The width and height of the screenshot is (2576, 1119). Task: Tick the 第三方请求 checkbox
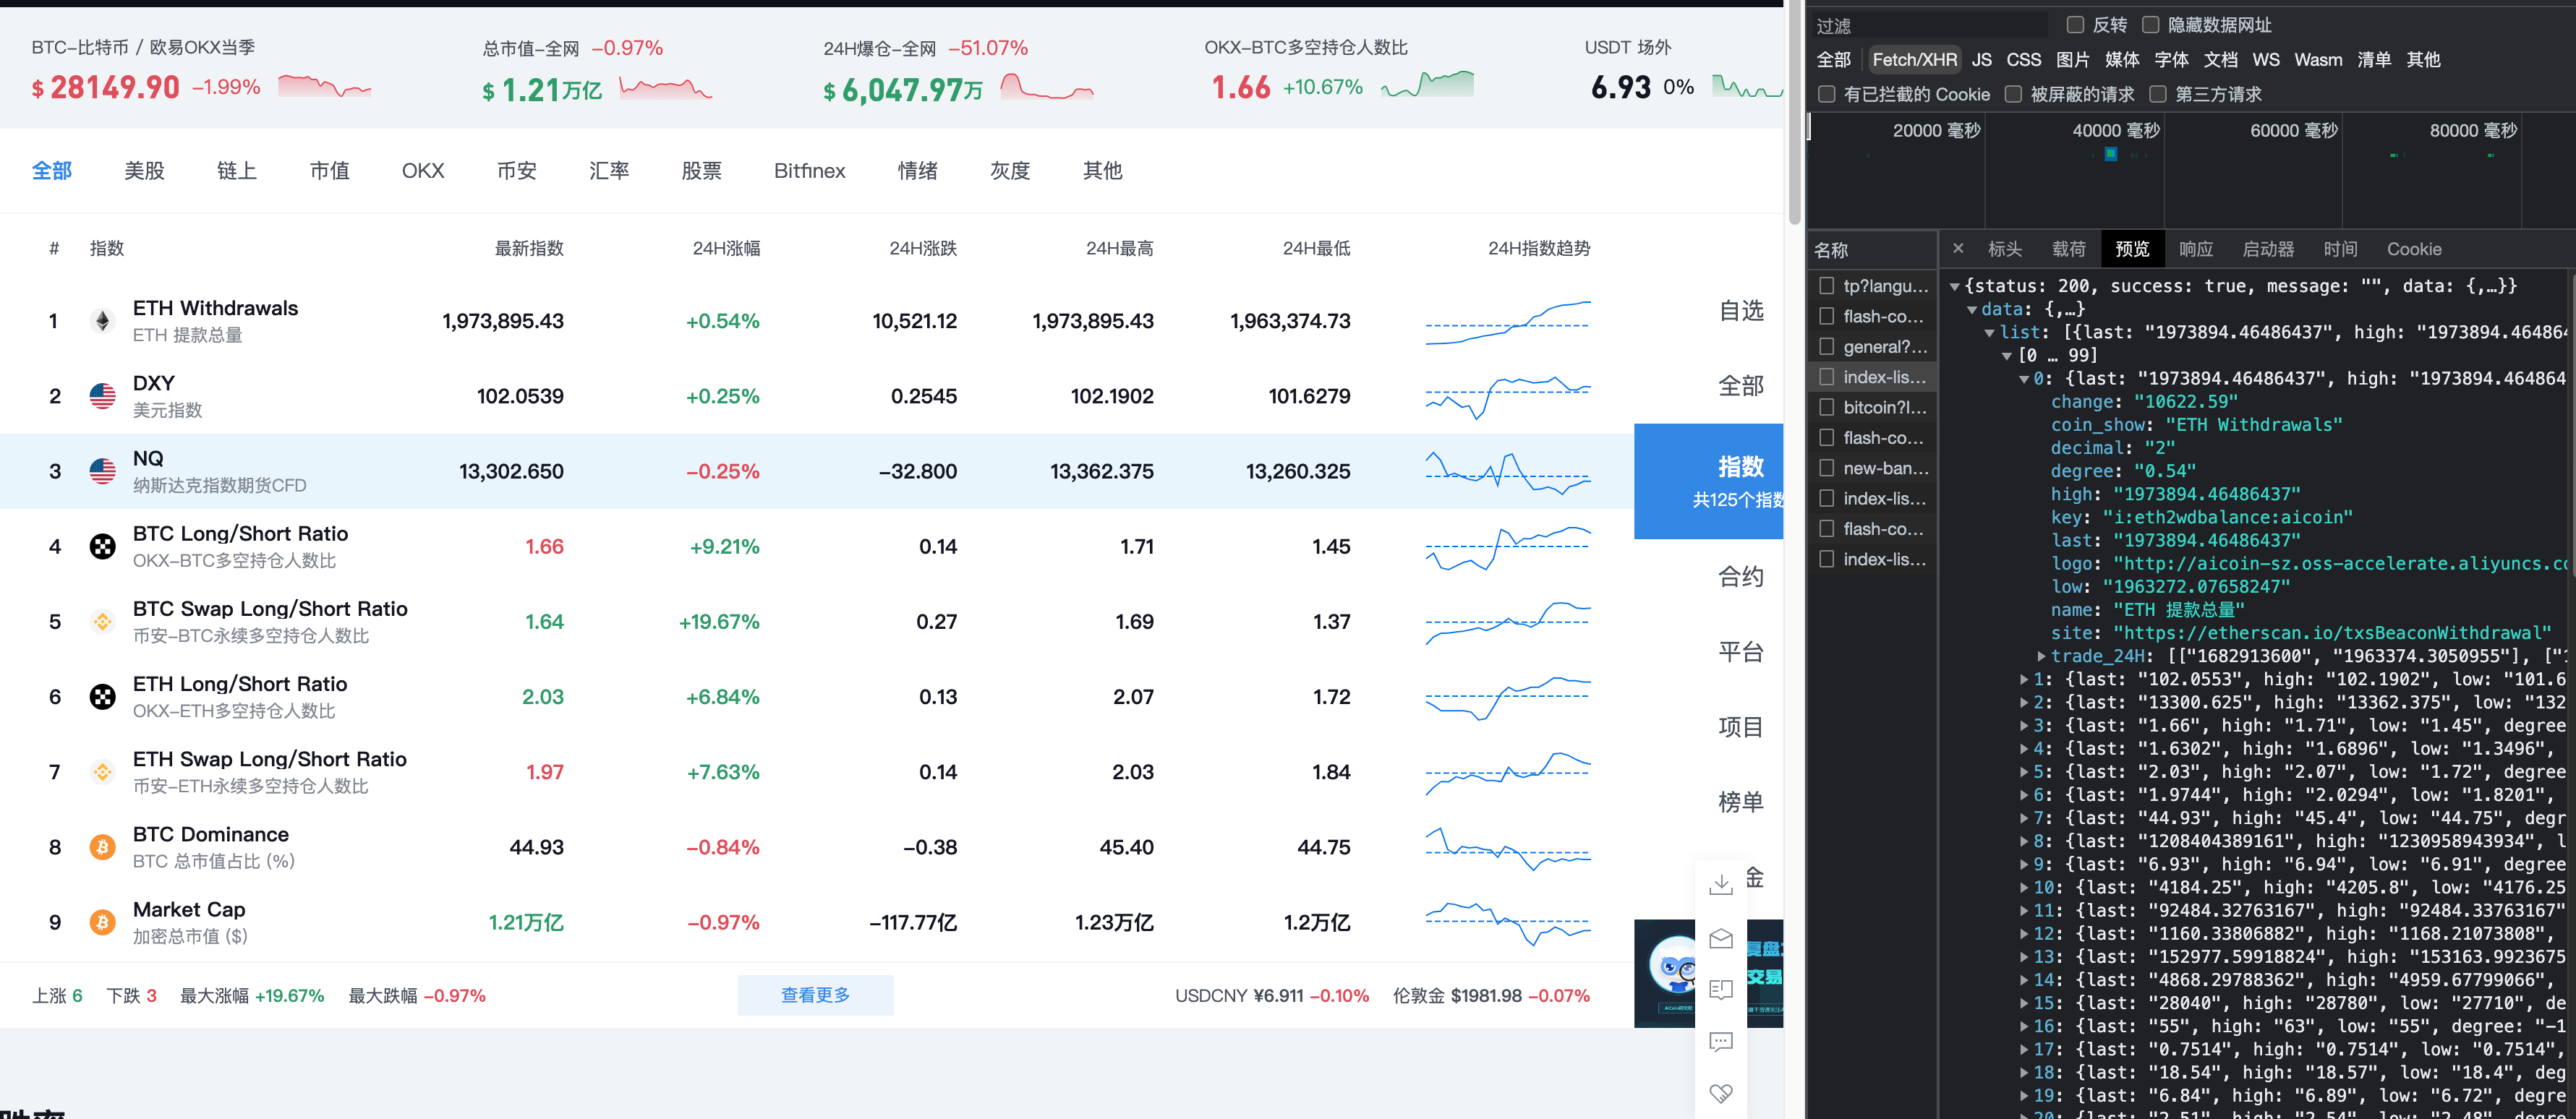coord(2158,94)
